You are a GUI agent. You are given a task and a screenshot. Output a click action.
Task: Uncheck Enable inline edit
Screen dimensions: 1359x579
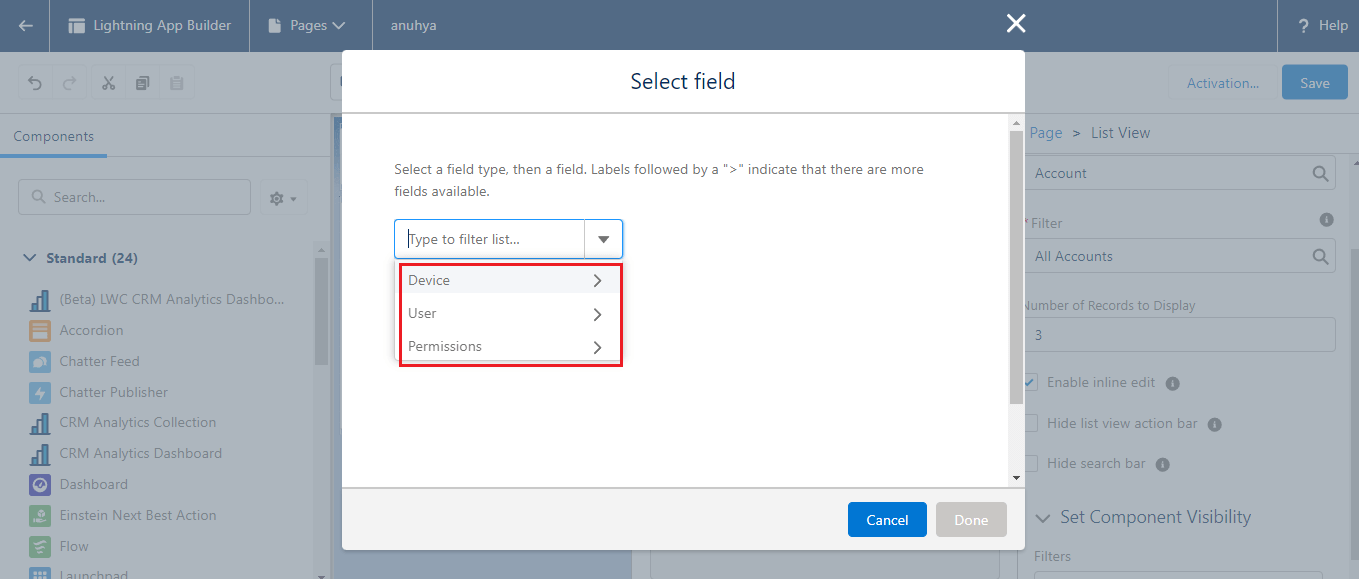pos(1031,382)
